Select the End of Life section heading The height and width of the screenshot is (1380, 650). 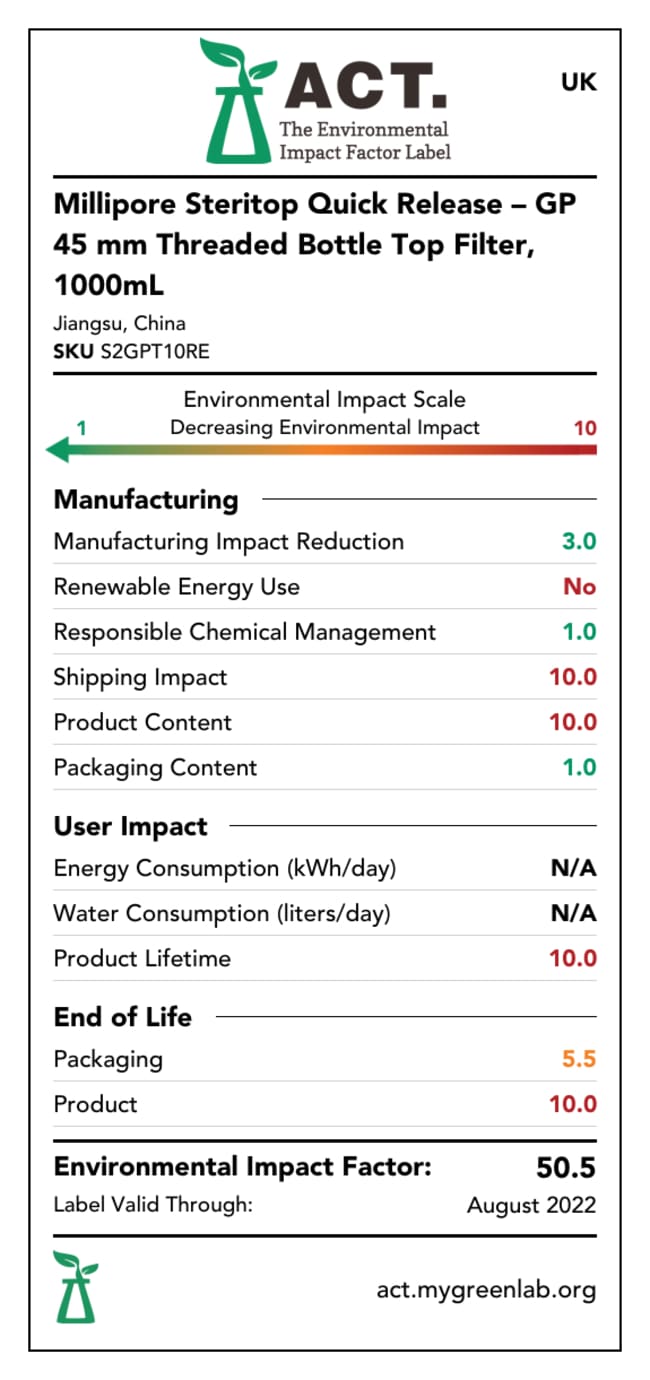(123, 1017)
